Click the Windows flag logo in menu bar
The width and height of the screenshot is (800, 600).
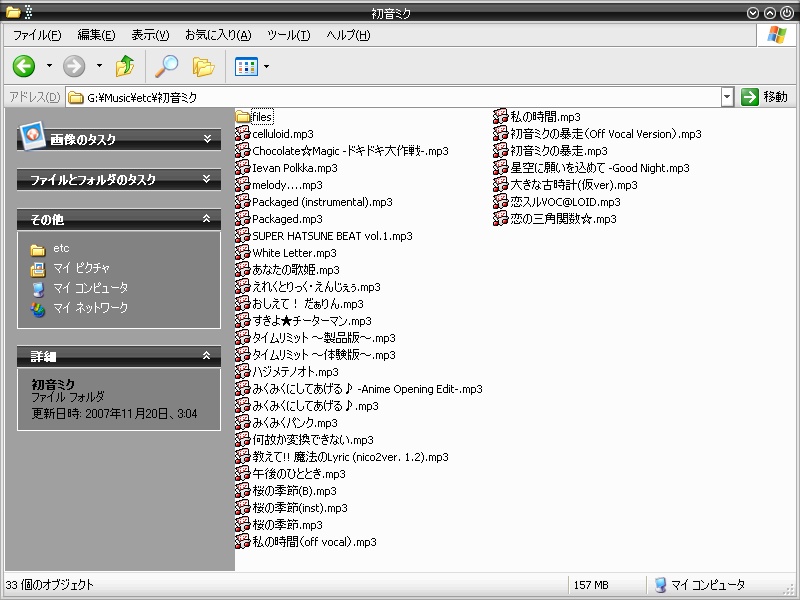tap(777, 35)
